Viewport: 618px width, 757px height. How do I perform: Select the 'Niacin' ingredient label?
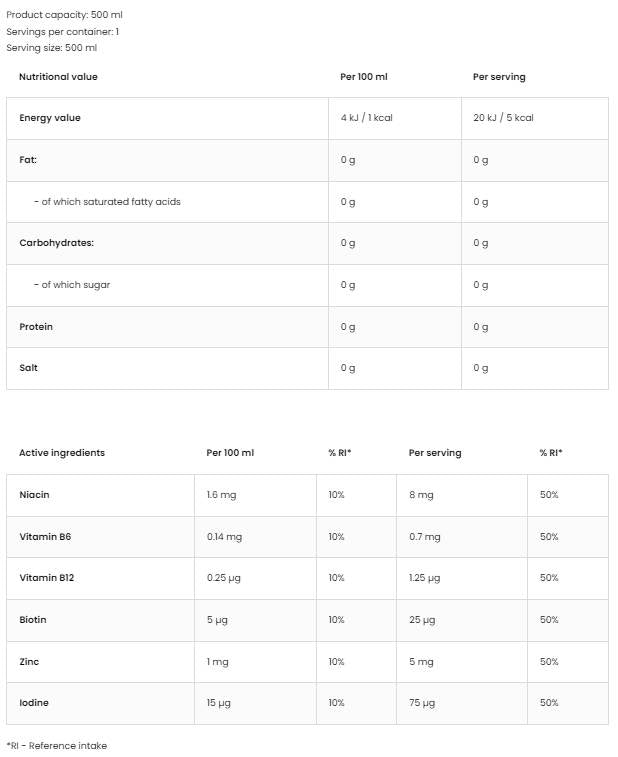(34, 495)
